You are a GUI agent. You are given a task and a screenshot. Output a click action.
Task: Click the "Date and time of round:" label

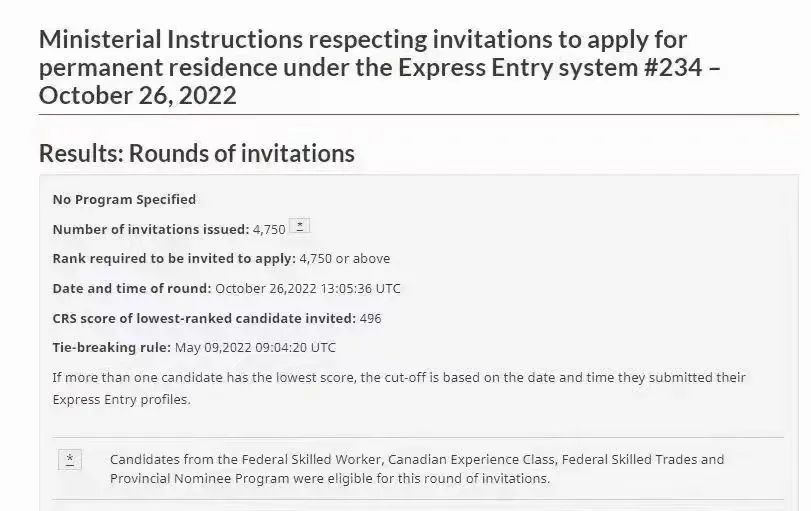point(132,288)
